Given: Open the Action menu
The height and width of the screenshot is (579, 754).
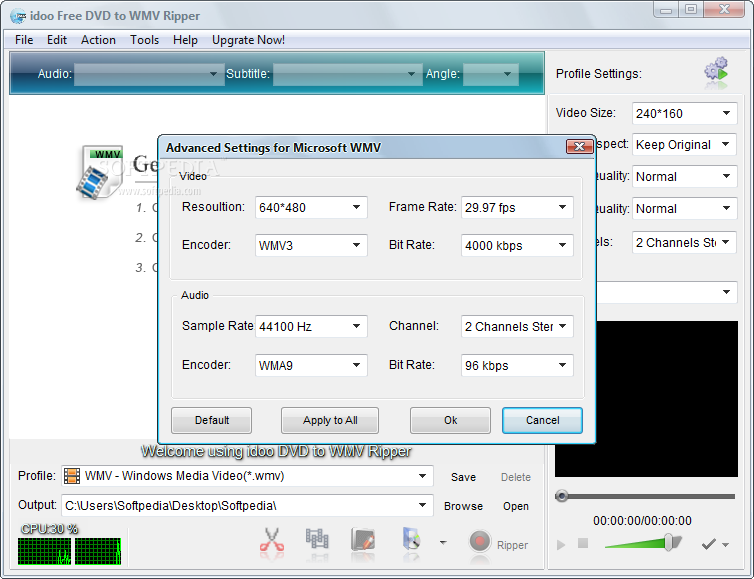Looking at the screenshot, I should pyautogui.click(x=98, y=40).
